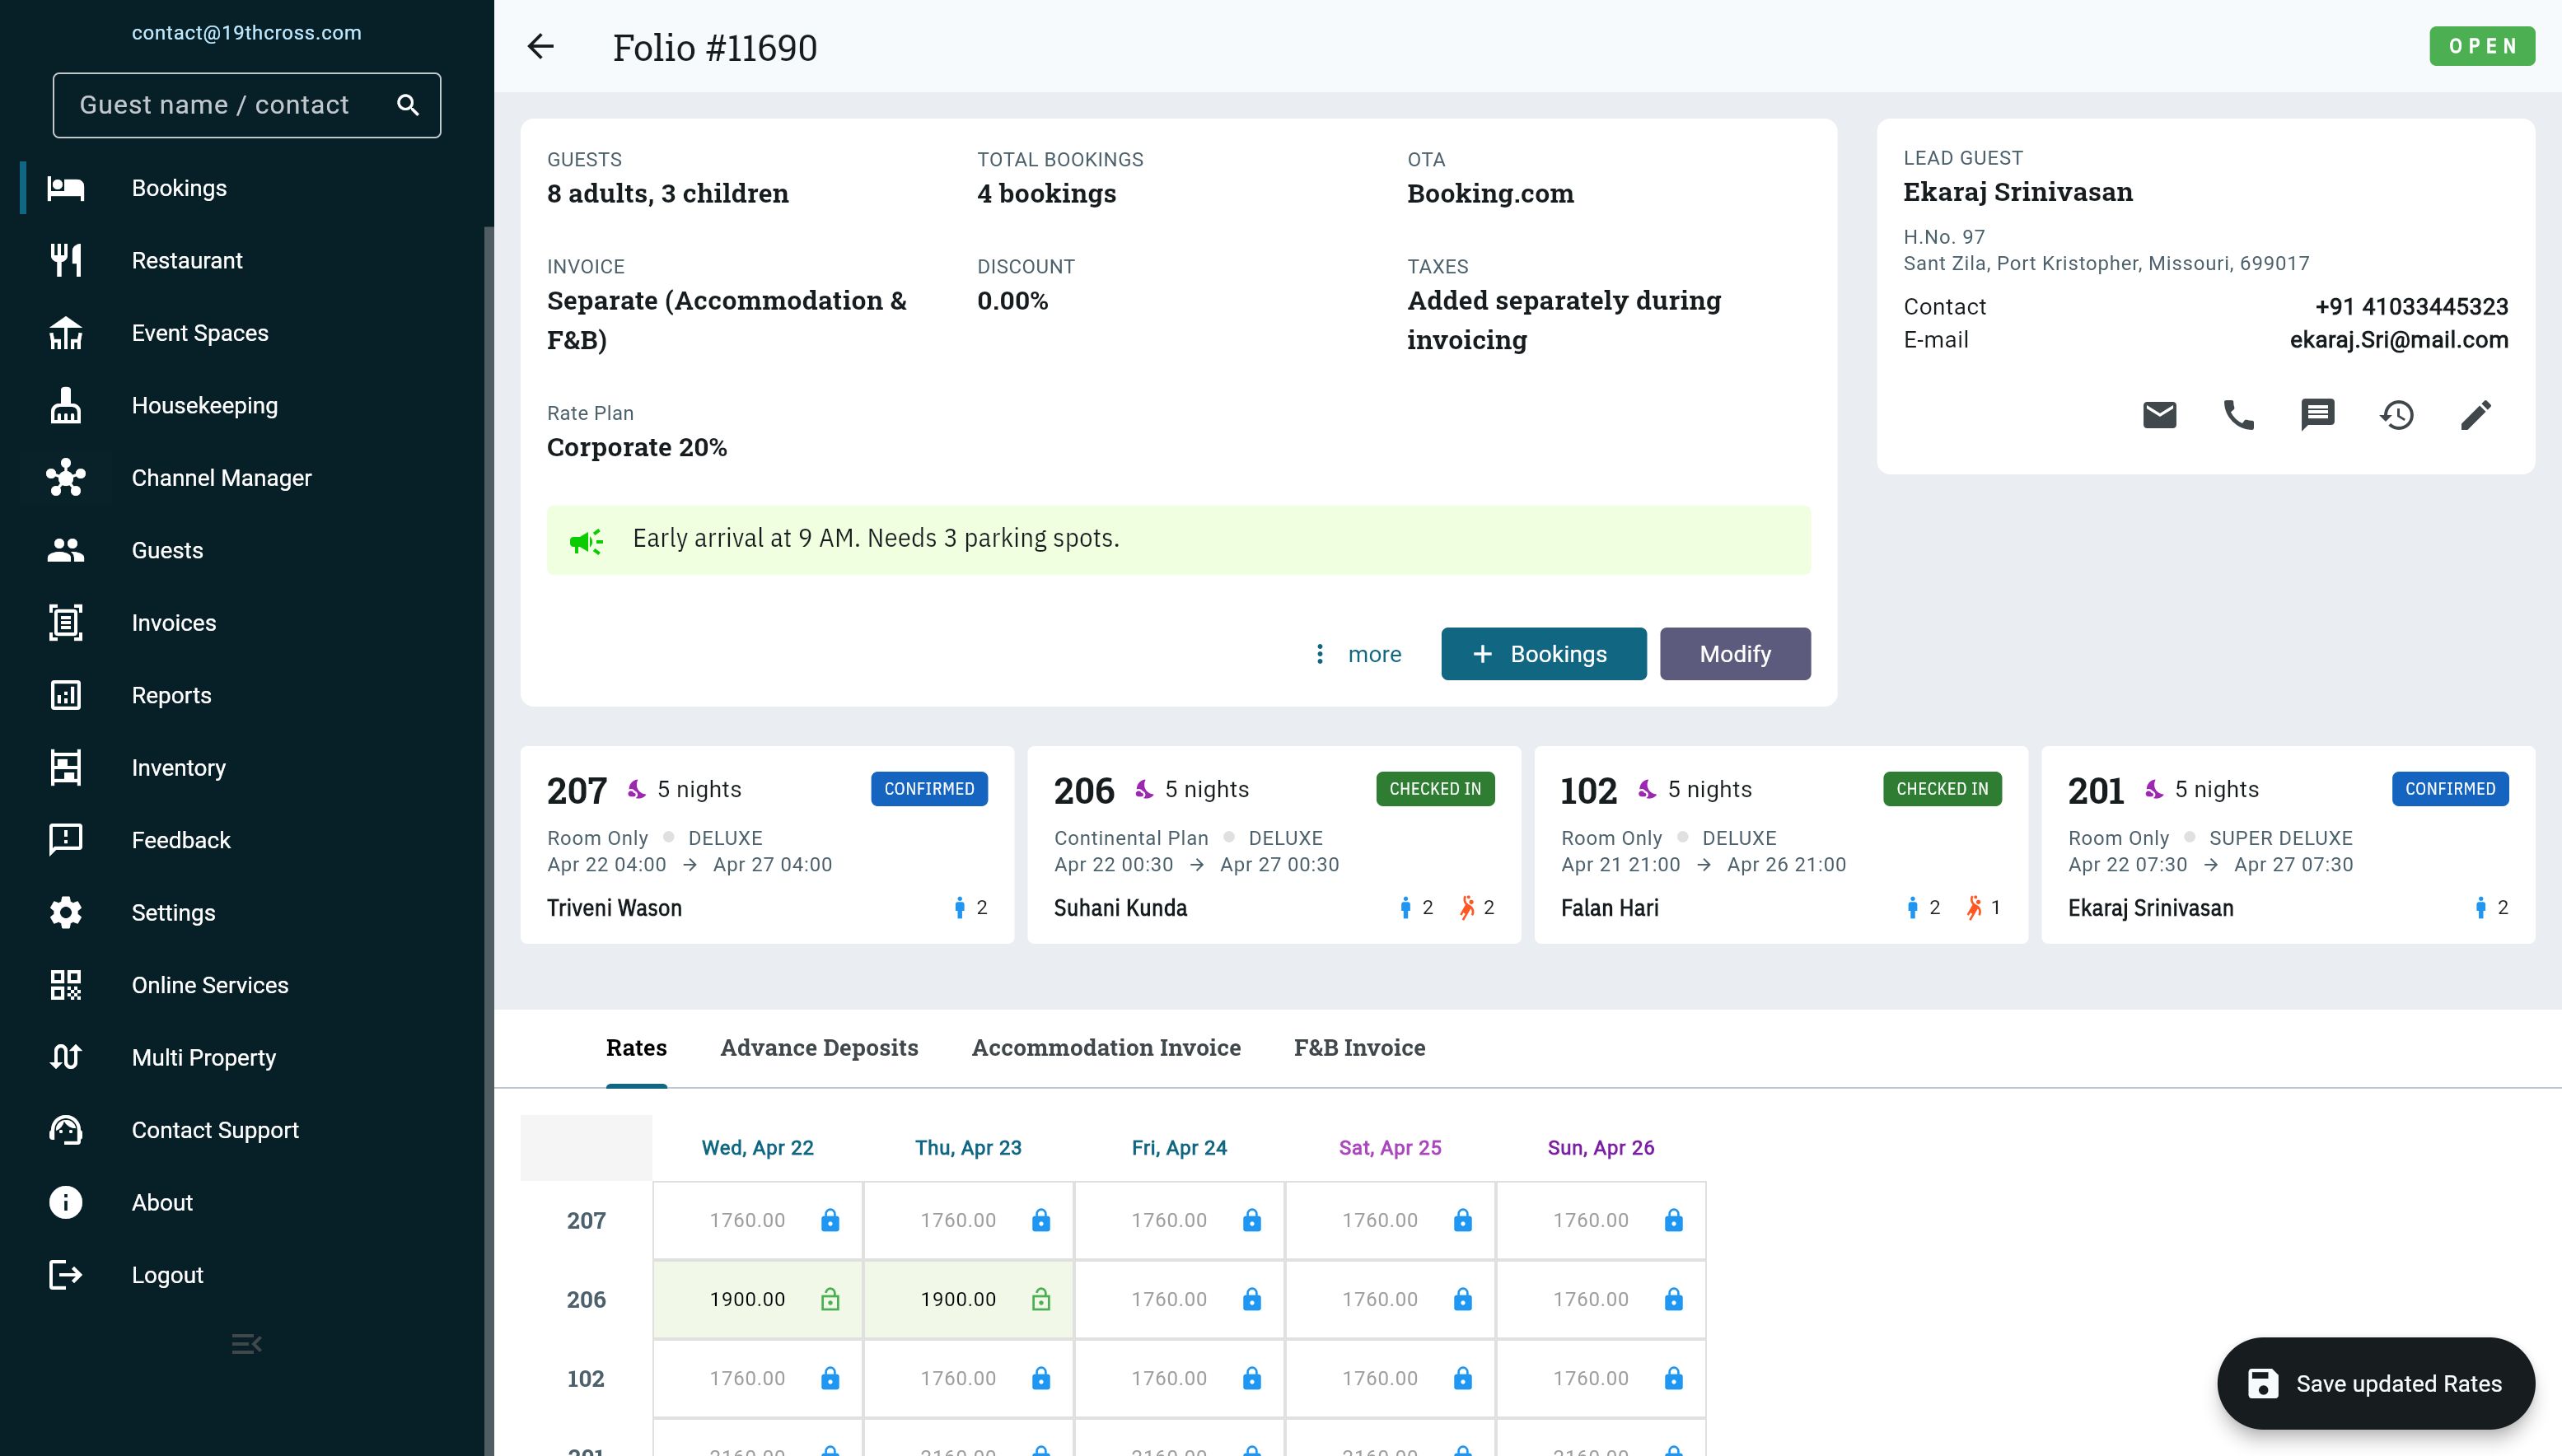Email lead guest via envelope icon
This screenshot has height=1456, width=2562.
pos(2159,414)
